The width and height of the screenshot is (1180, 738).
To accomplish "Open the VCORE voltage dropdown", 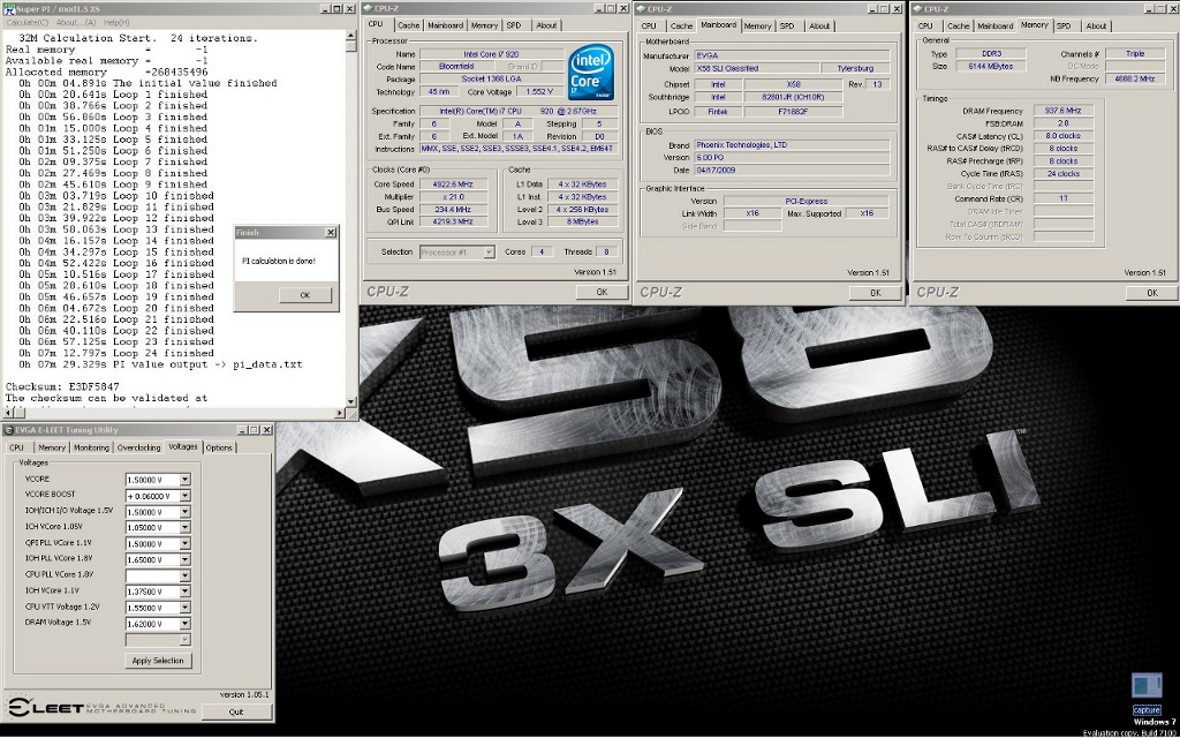I will pyautogui.click(x=185, y=479).
